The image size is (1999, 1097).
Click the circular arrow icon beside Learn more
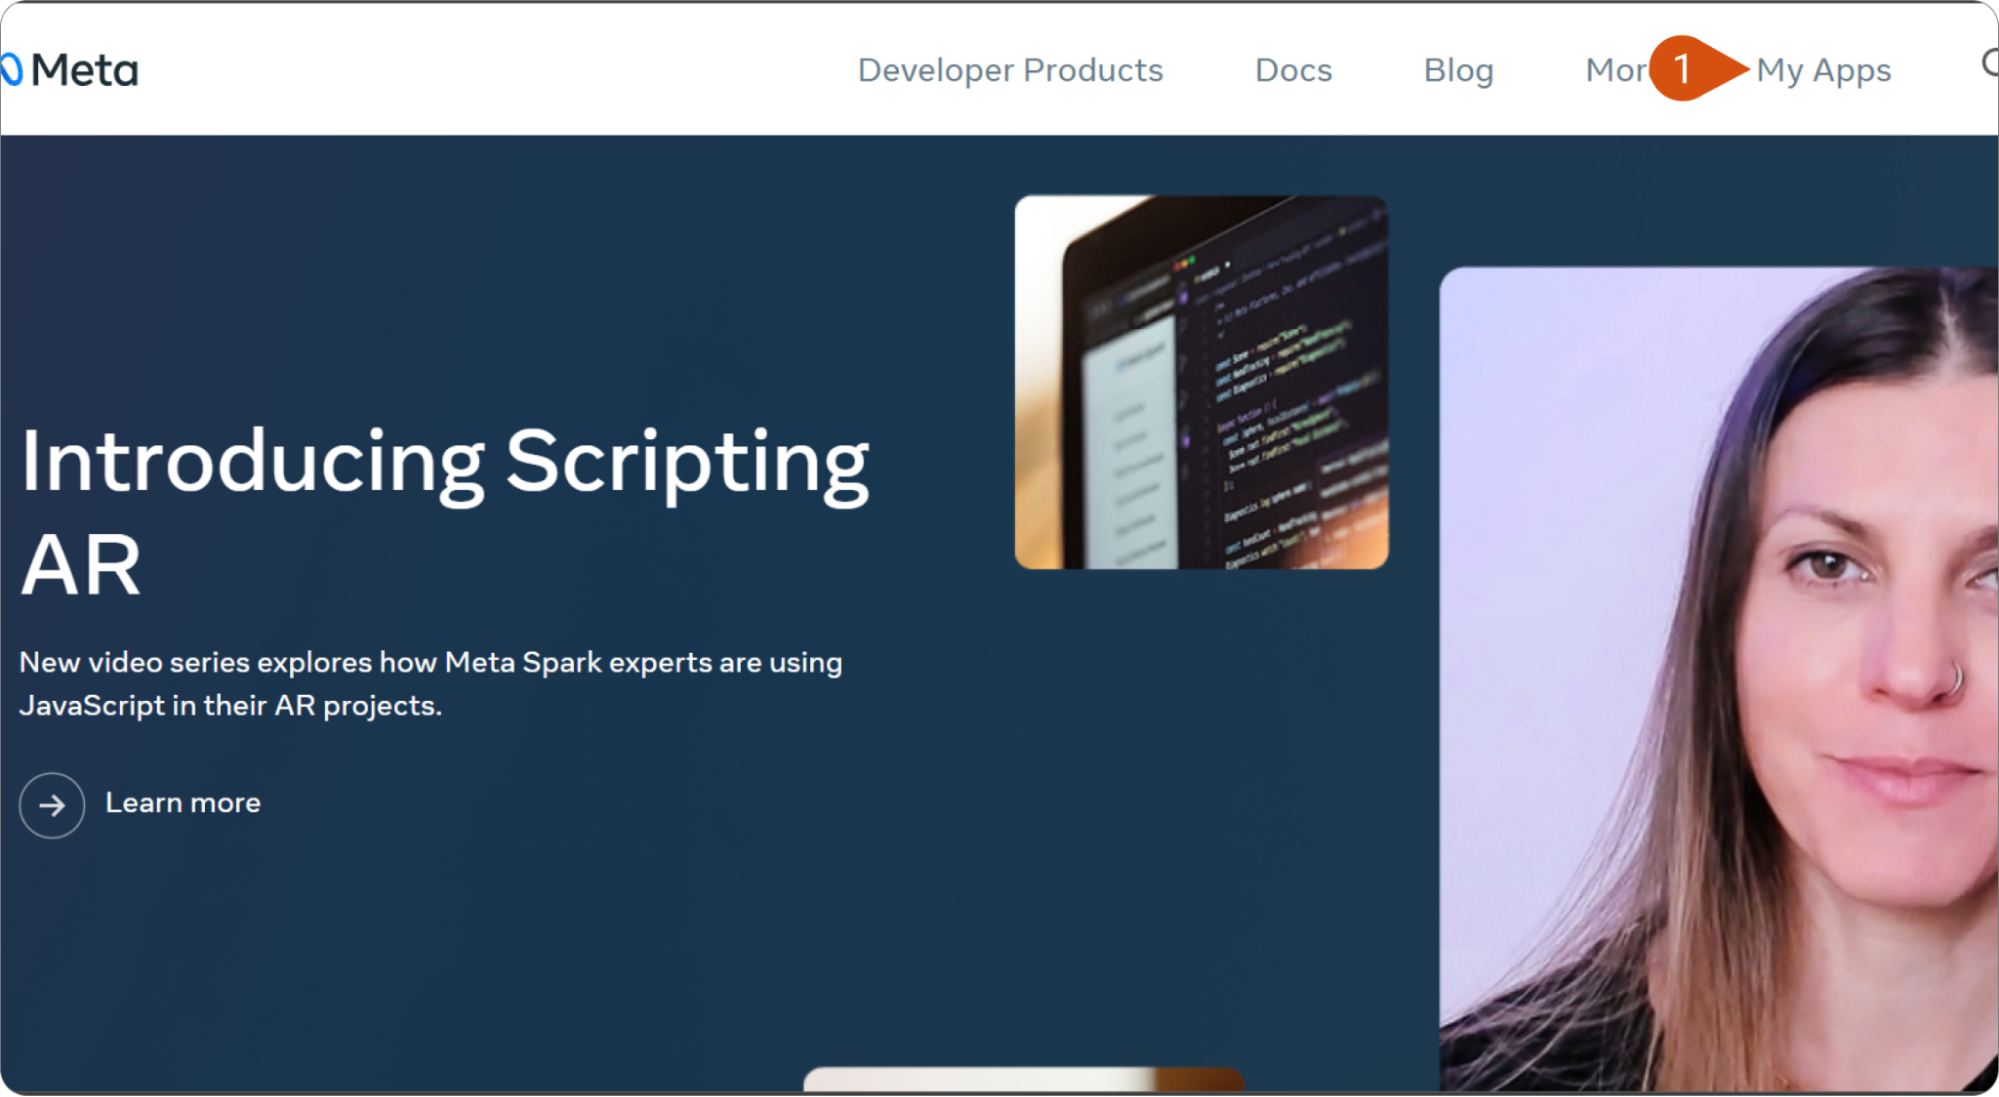point(52,805)
